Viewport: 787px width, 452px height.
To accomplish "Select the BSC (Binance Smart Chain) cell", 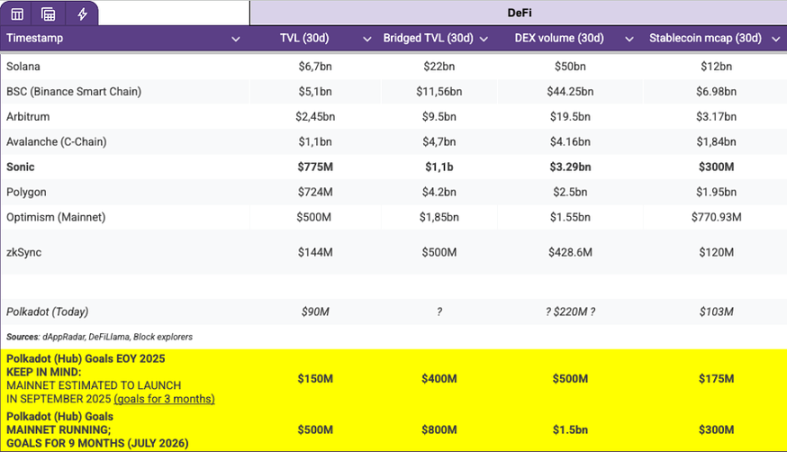I will pyautogui.click(x=74, y=91).
